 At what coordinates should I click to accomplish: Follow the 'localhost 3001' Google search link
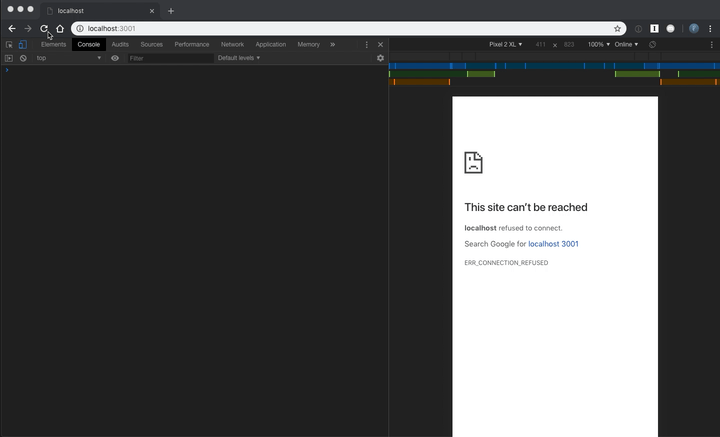[553, 244]
